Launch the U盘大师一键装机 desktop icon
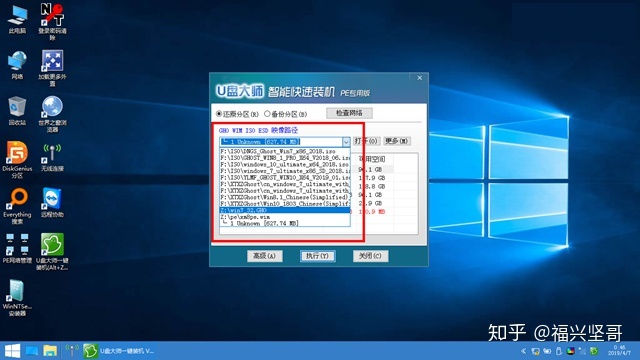Screen dimensions: 640x360 coord(52,252)
